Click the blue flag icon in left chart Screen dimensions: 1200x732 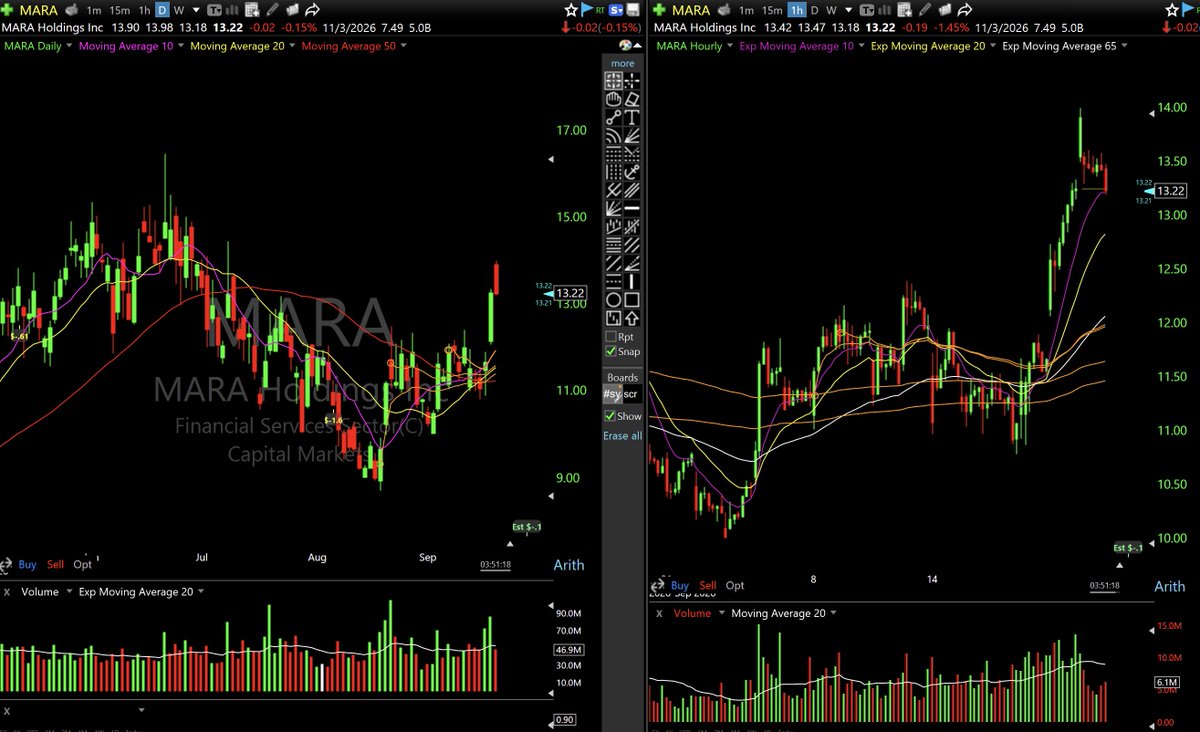click(587, 10)
